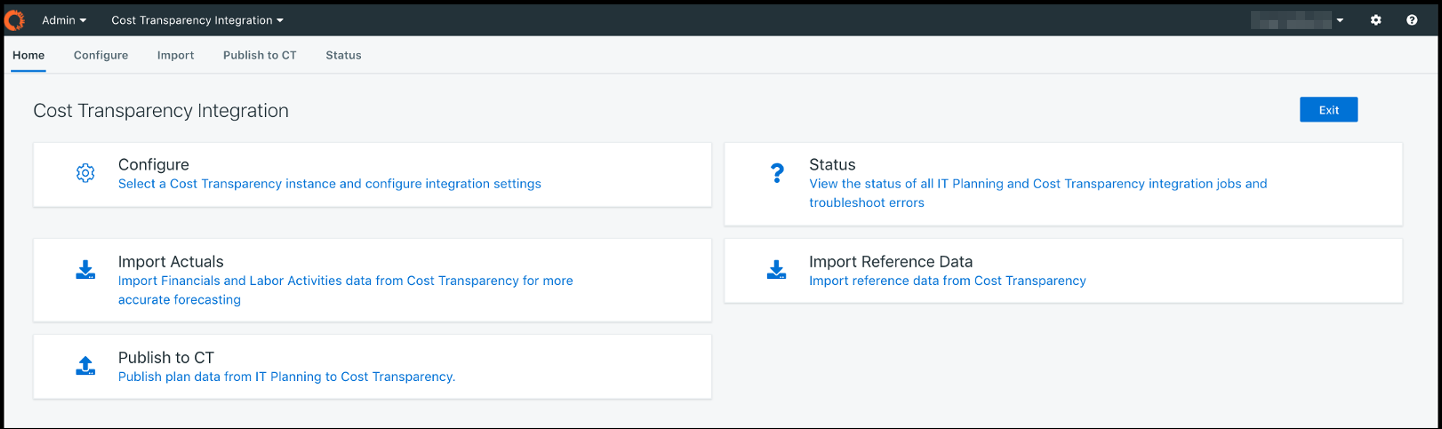Click the blue Exit button
This screenshot has height=429, width=1442.
click(x=1328, y=110)
